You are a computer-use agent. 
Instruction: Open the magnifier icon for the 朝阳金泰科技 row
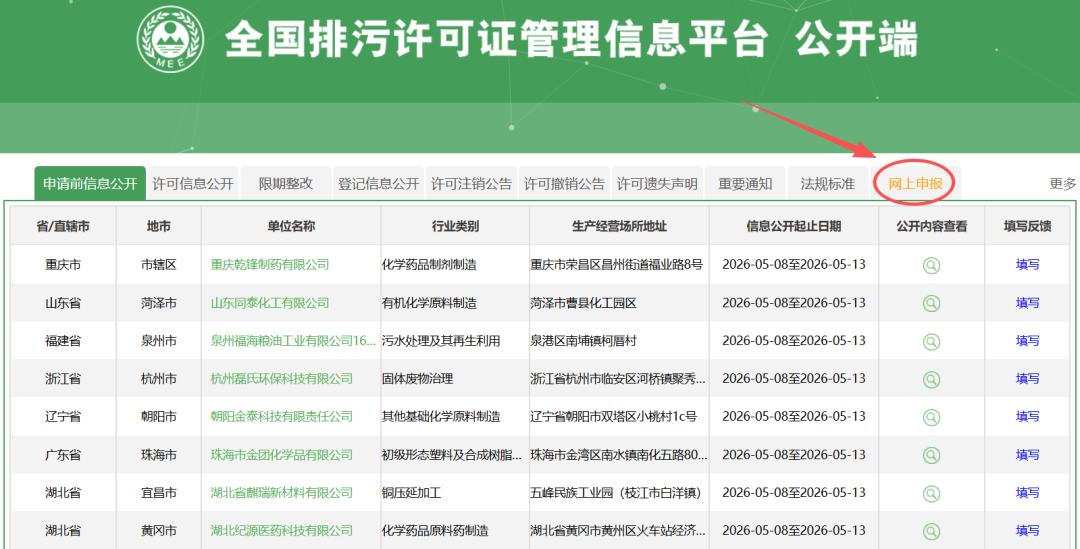click(931, 417)
